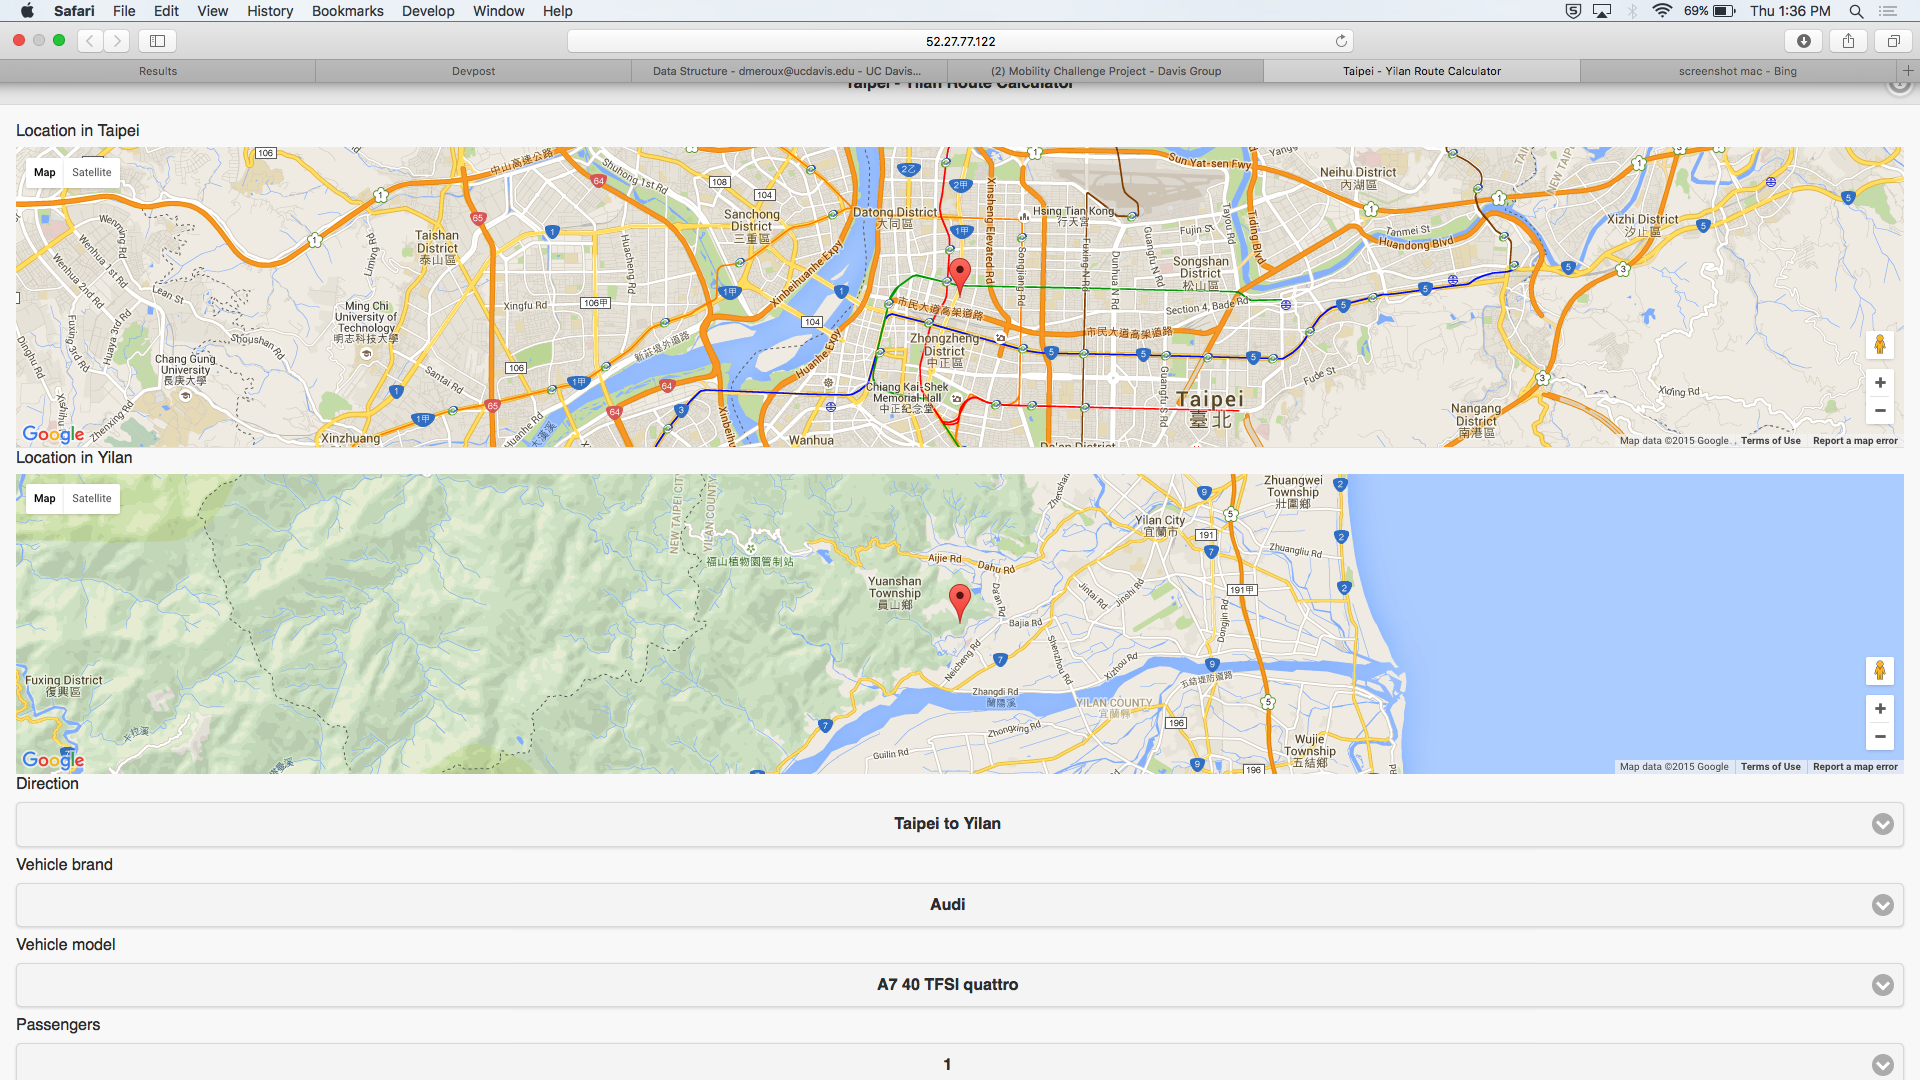Open Safari downloads icon

click(1803, 41)
